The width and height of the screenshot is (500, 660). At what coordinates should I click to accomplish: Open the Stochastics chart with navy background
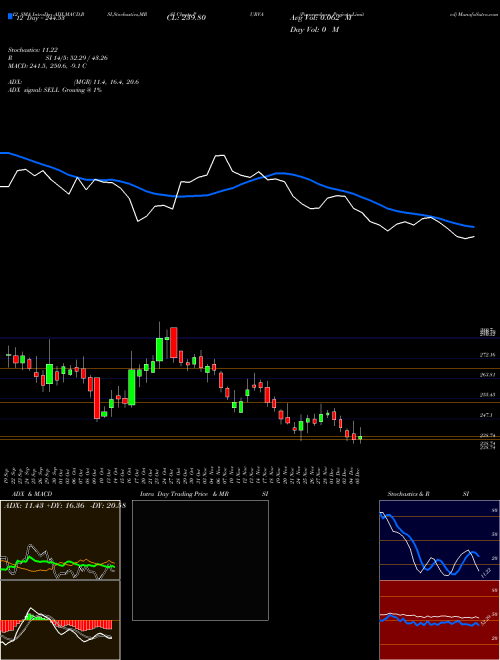[439, 540]
